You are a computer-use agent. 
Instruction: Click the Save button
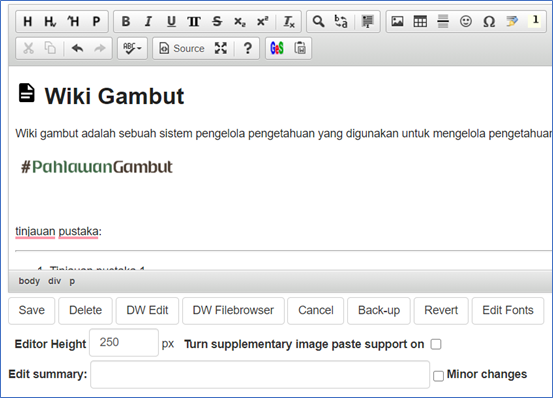tap(32, 311)
